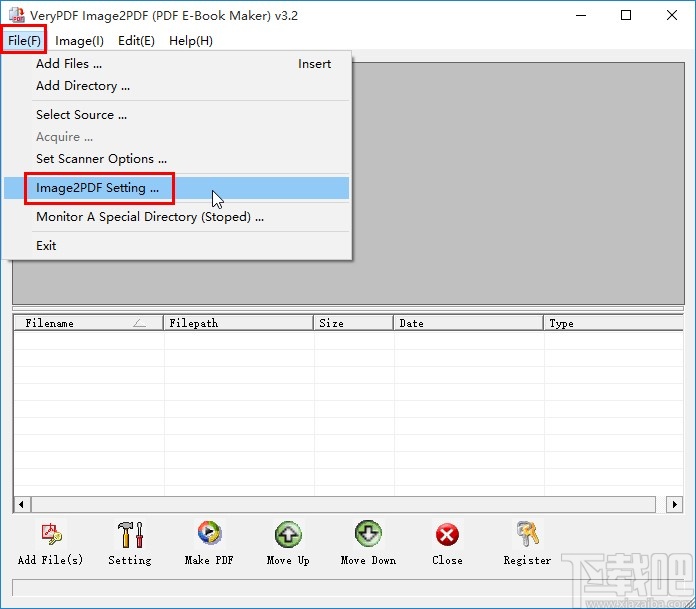Click the file list horizontal scrollbar track

tap(343, 504)
